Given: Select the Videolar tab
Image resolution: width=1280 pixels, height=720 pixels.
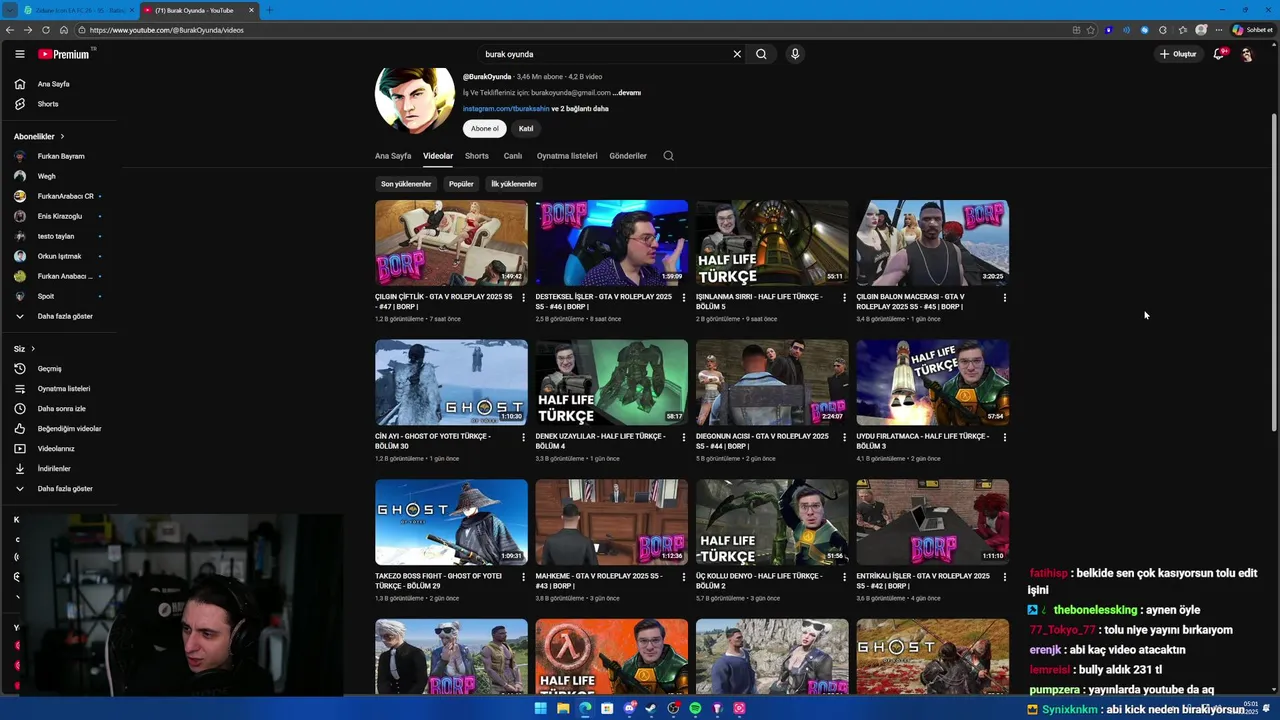Looking at the screenshot, I should tap(438, 156).
